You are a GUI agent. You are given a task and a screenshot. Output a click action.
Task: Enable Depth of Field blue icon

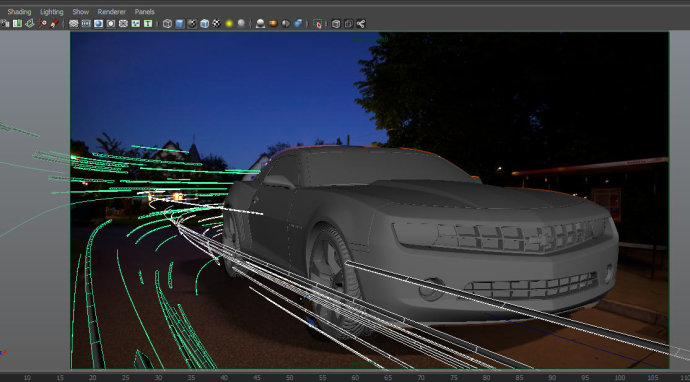coord(298,23)
